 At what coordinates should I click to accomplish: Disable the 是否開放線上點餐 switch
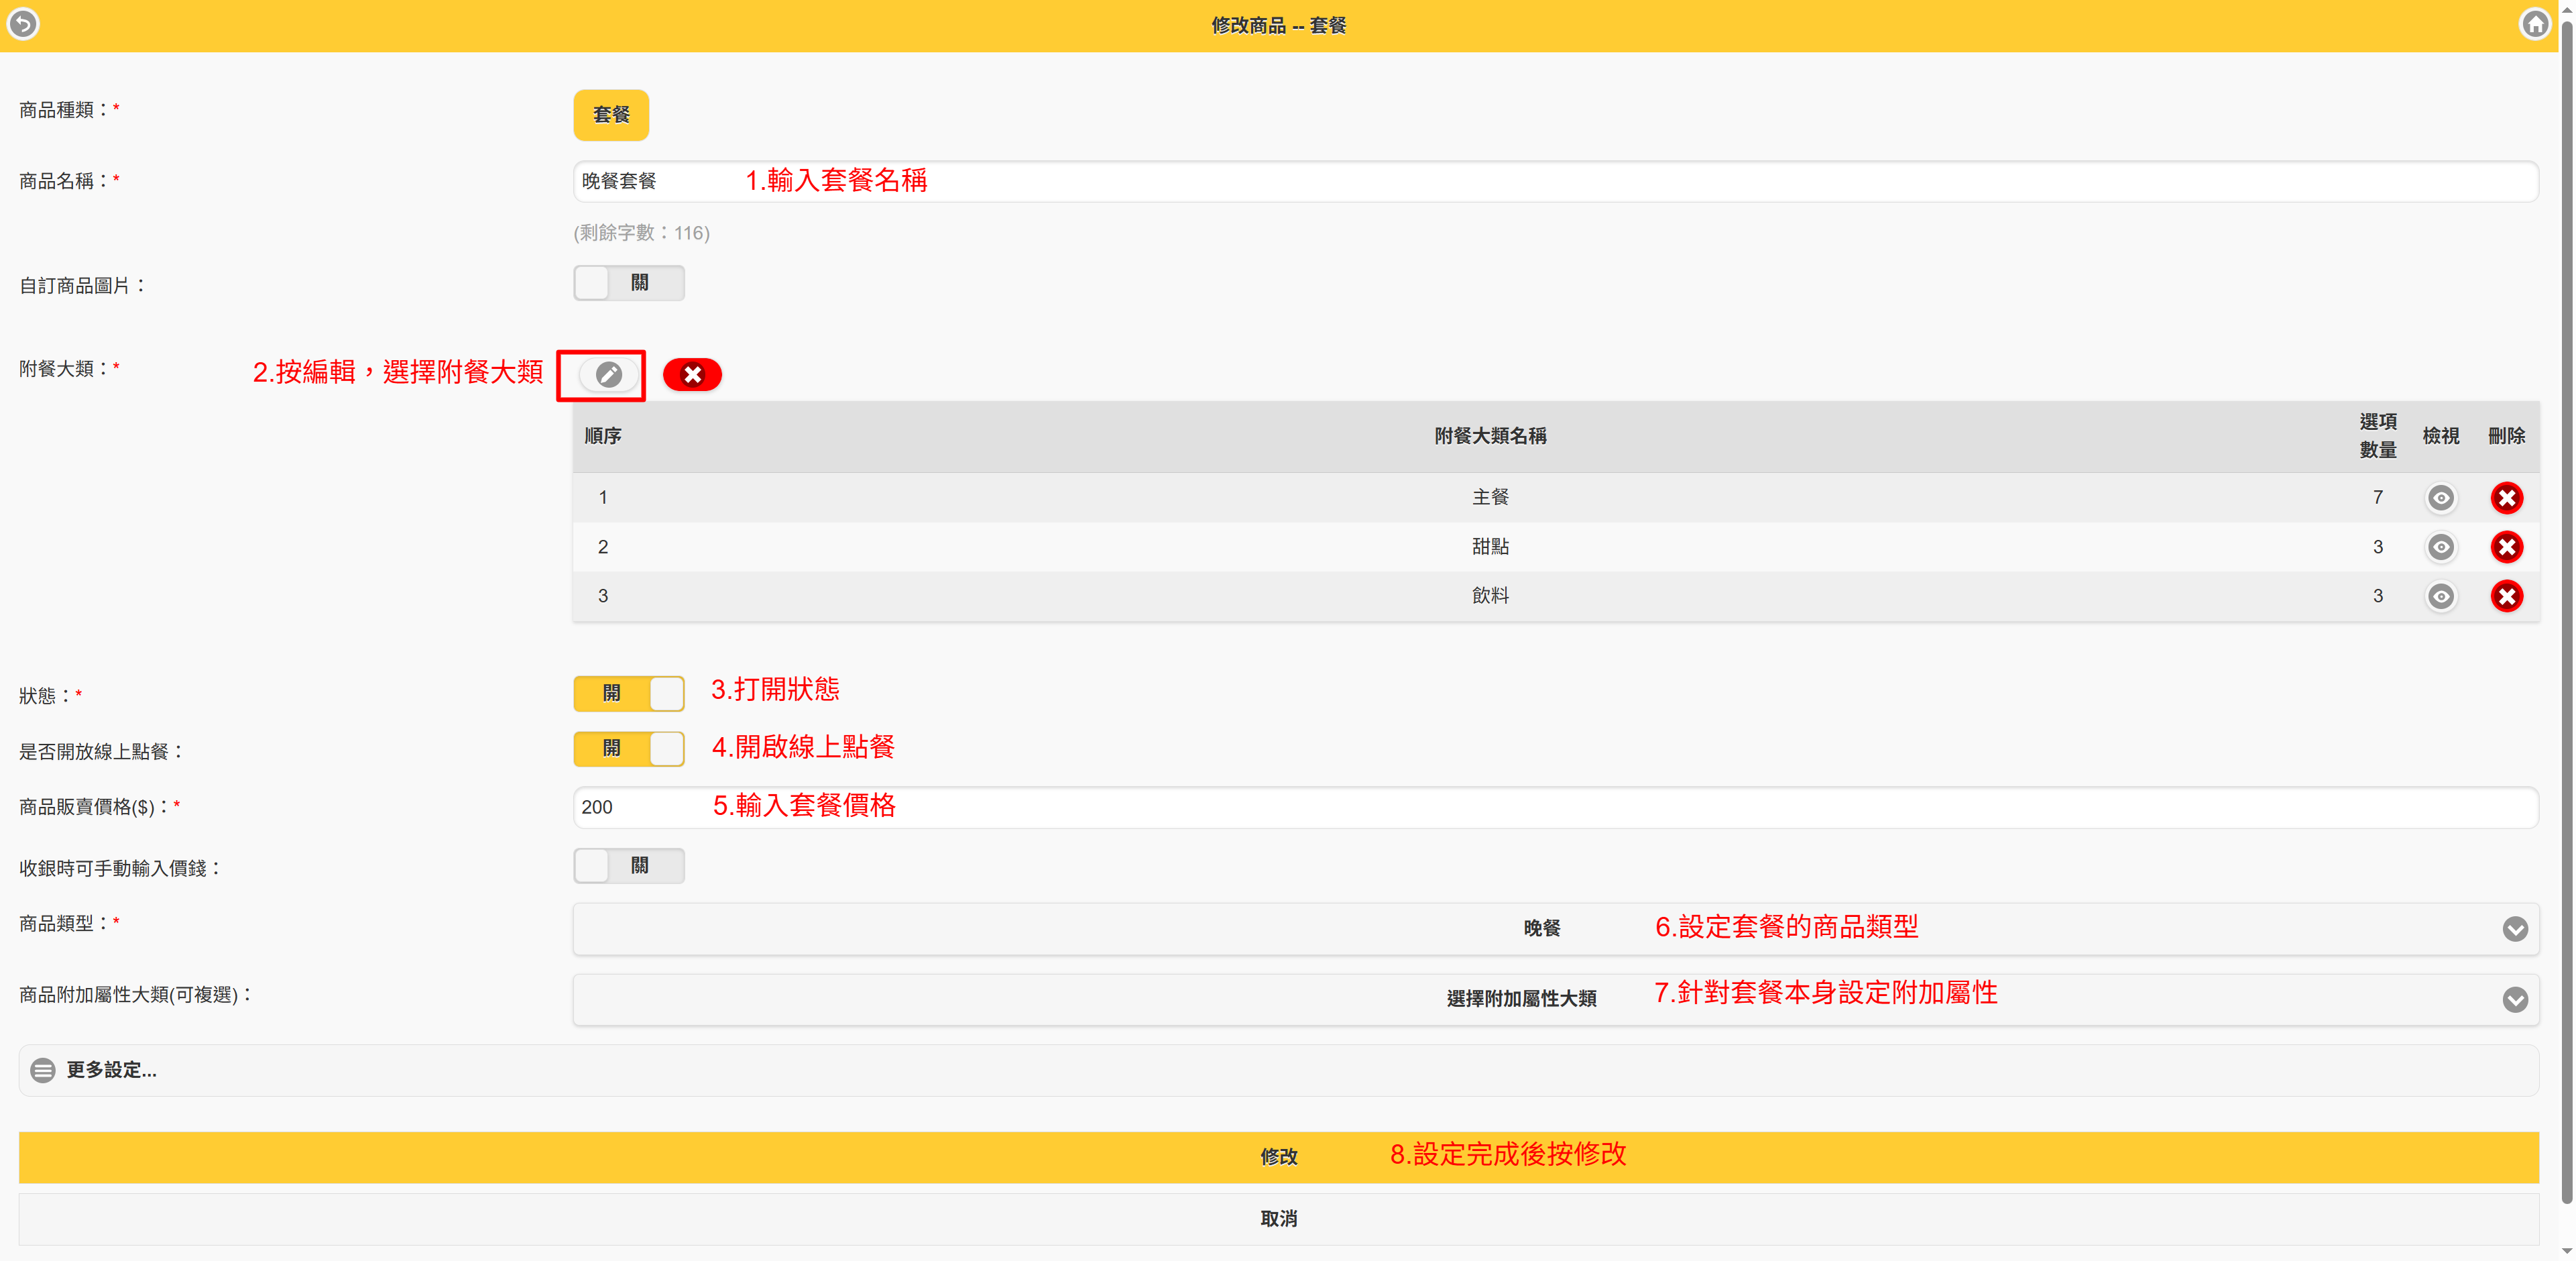click(629, 749)
